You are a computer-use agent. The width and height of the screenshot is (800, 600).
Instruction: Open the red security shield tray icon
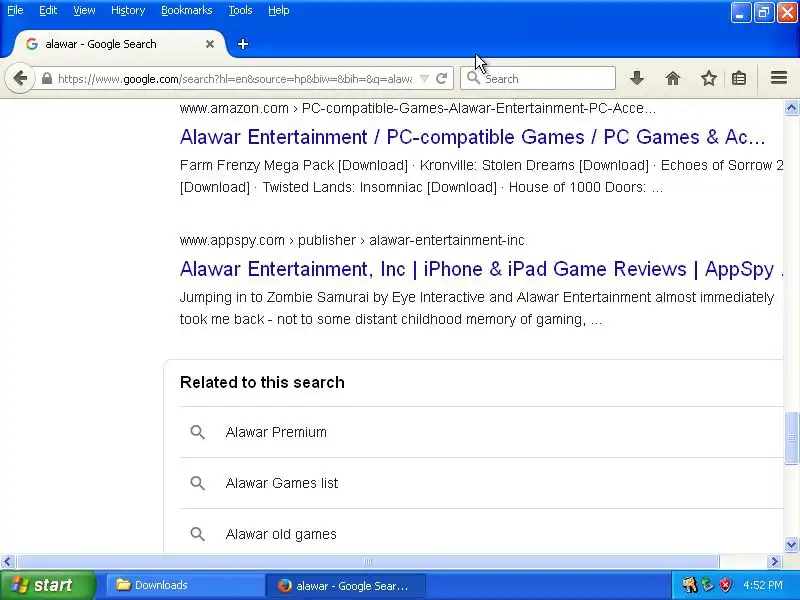(726, 585)
